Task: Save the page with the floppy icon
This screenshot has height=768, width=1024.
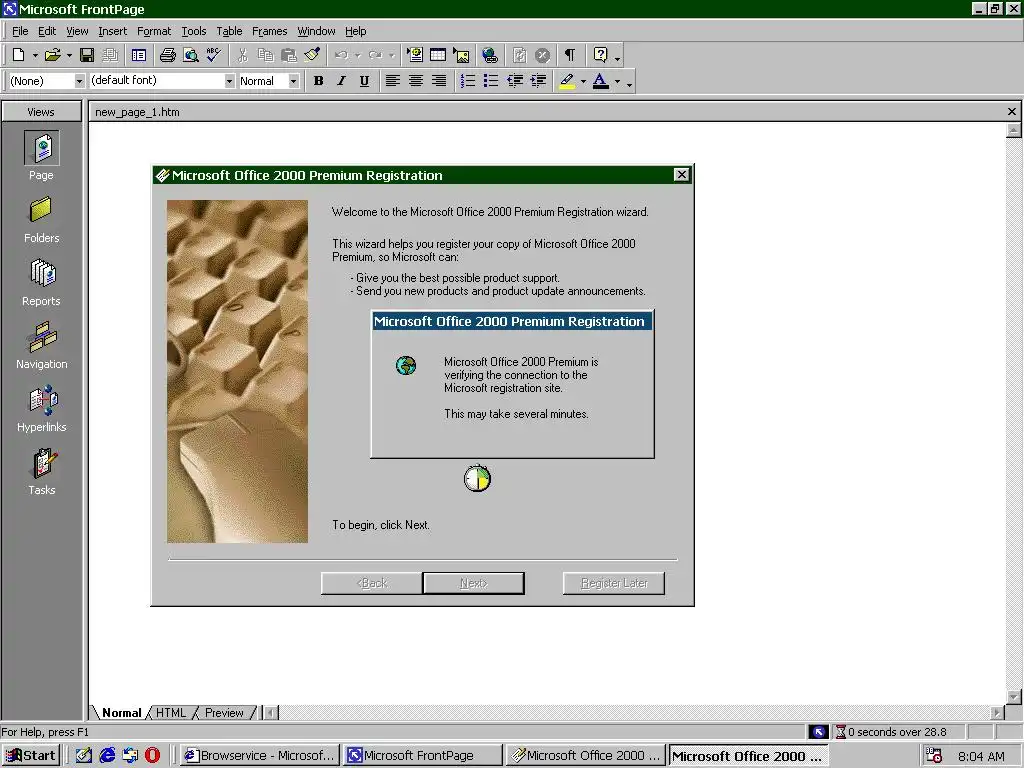Action: 86,56
